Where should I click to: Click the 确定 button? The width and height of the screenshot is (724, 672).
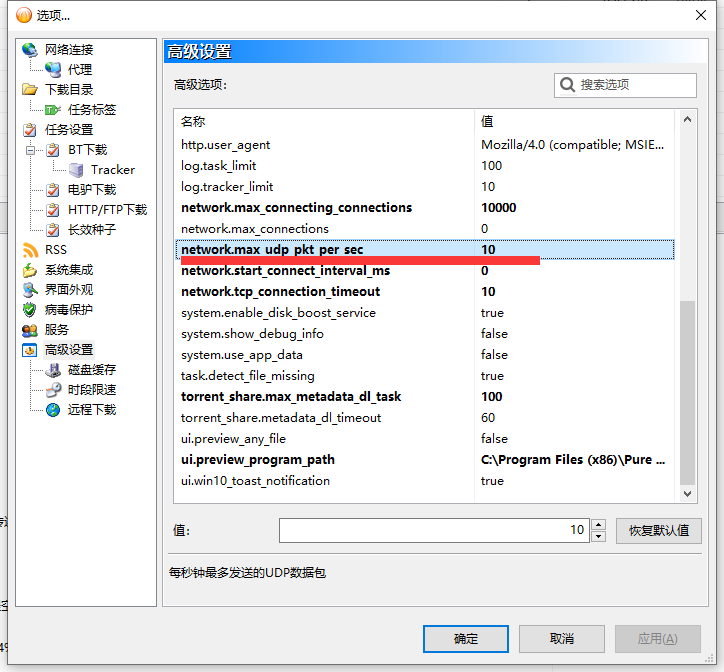click(465, 639)
